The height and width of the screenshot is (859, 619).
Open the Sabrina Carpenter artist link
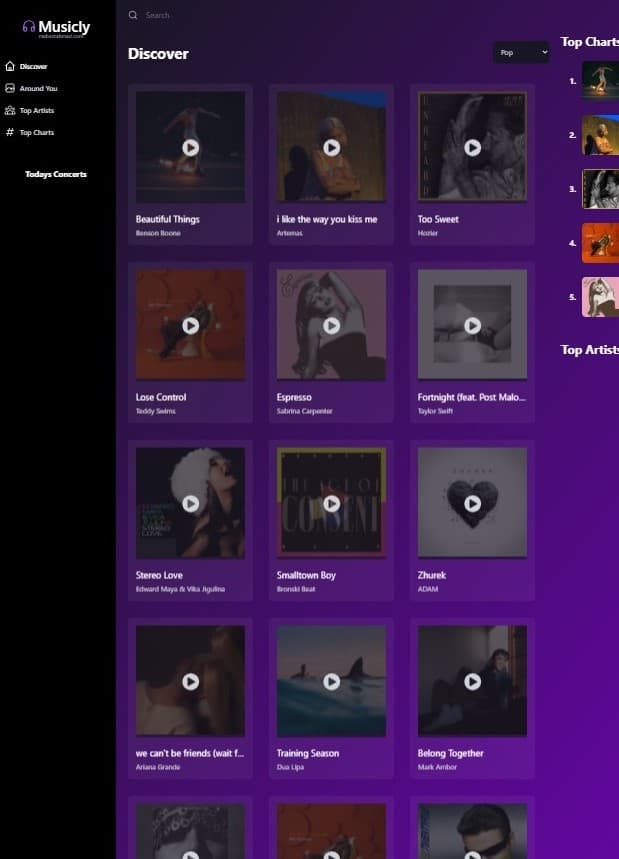pos(305,411)
